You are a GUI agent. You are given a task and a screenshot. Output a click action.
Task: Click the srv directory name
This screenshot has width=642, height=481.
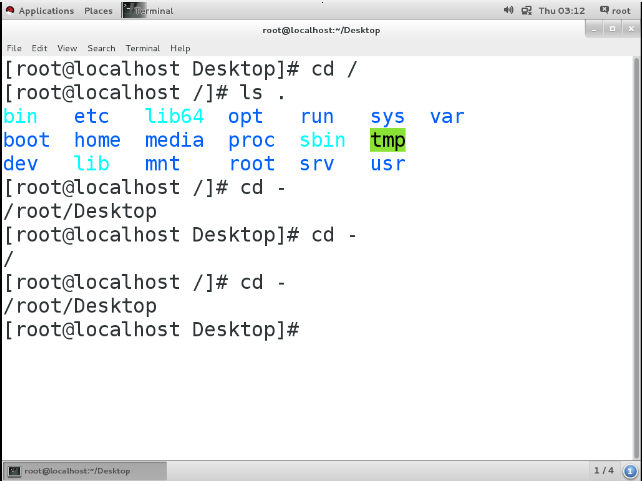point(317,164)
